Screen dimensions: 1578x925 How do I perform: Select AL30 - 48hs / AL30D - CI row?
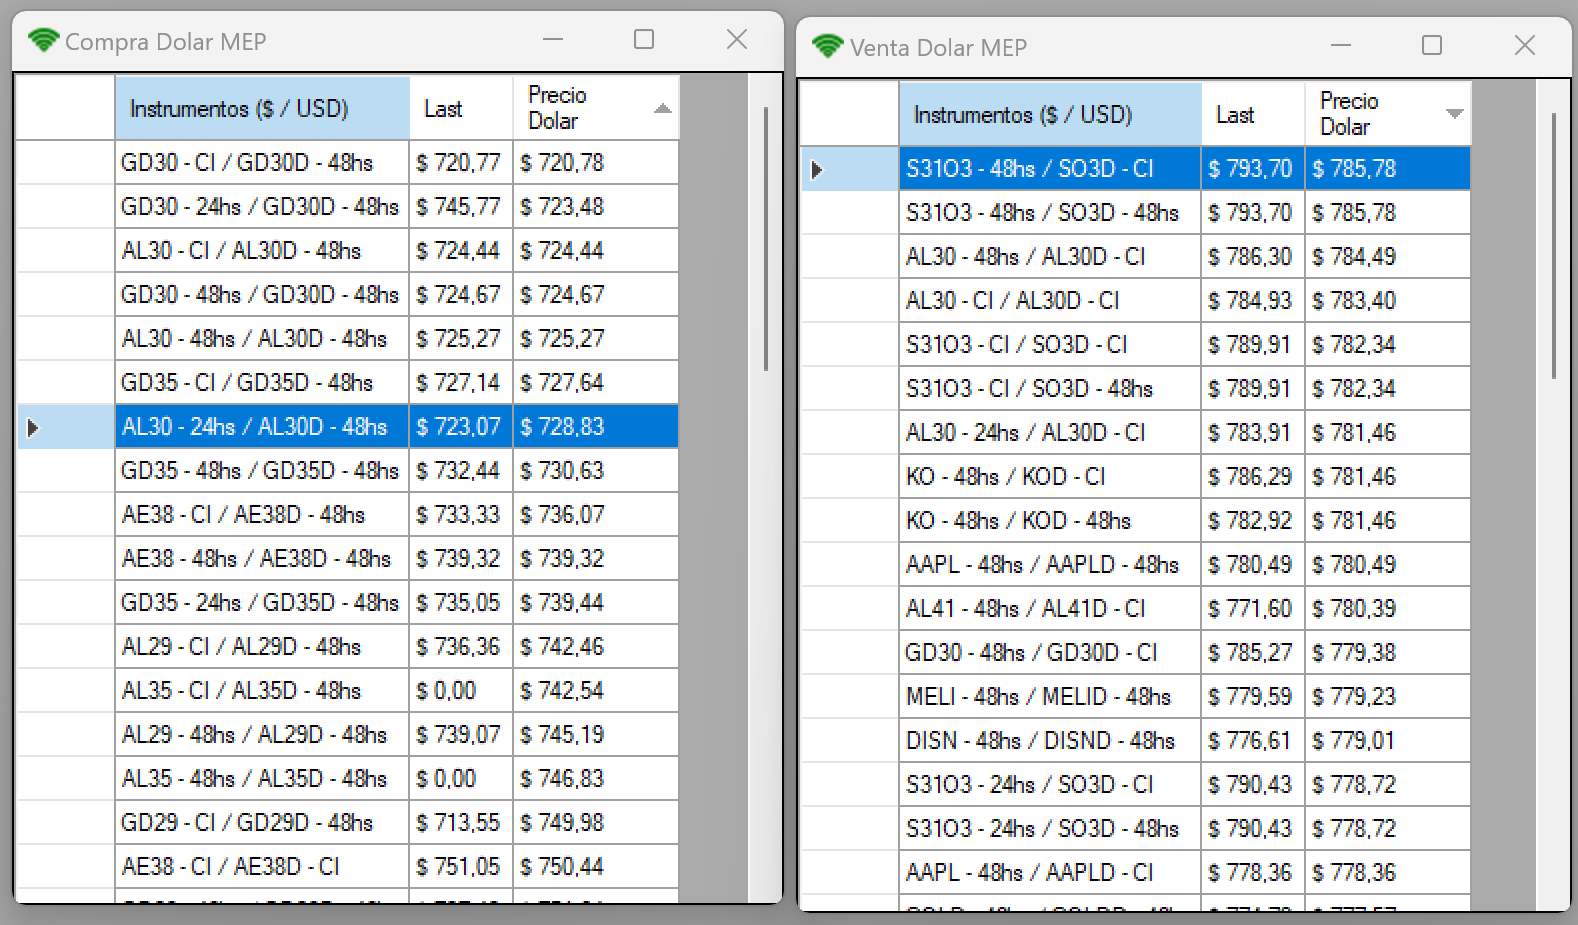1136,256
